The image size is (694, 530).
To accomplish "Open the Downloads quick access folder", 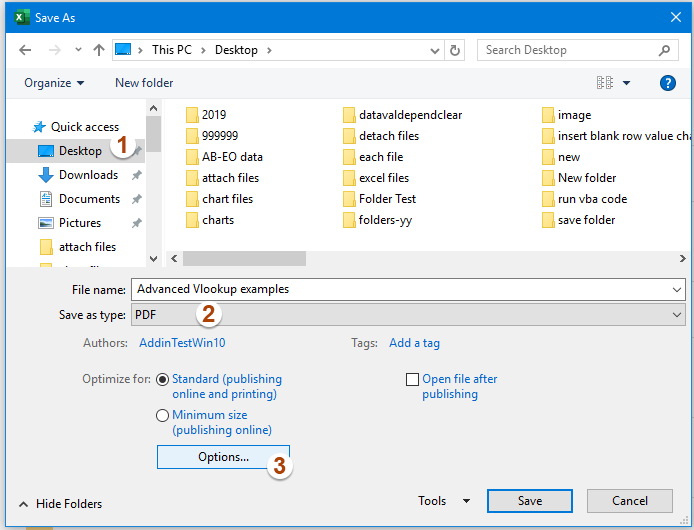I will pyautogui.click(x=88, y=175).
